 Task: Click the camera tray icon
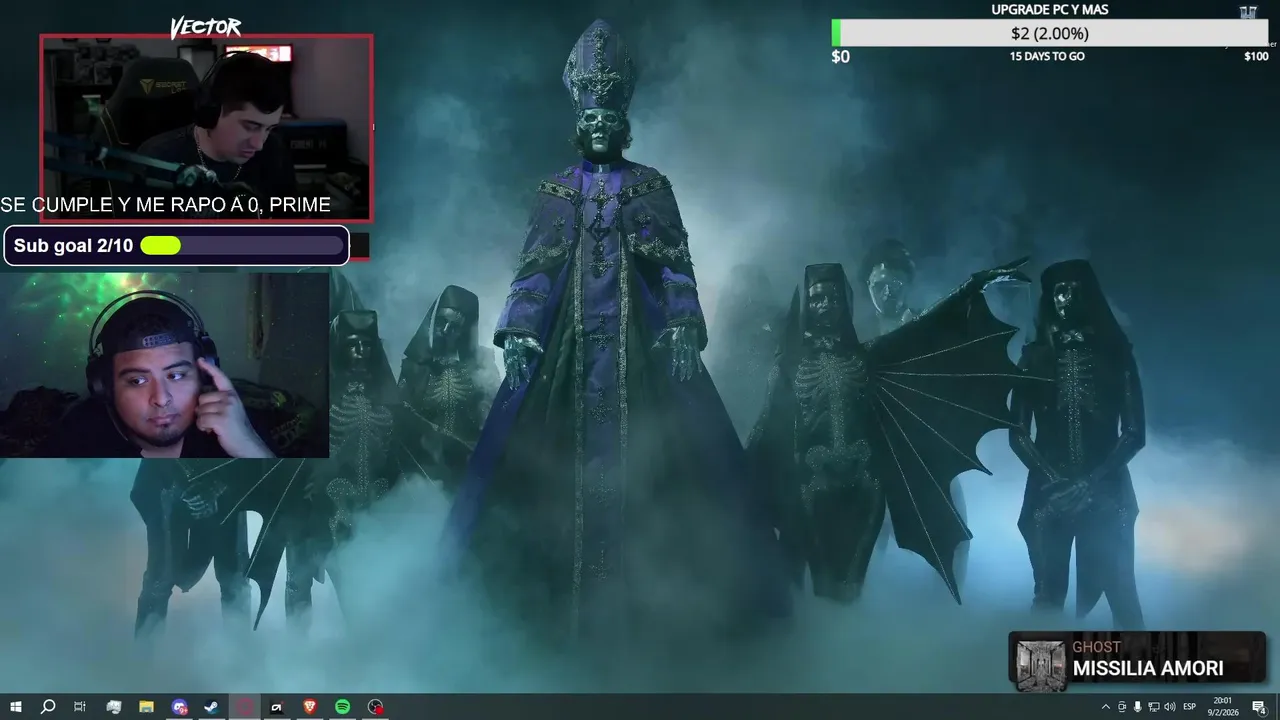point(1121,707)
